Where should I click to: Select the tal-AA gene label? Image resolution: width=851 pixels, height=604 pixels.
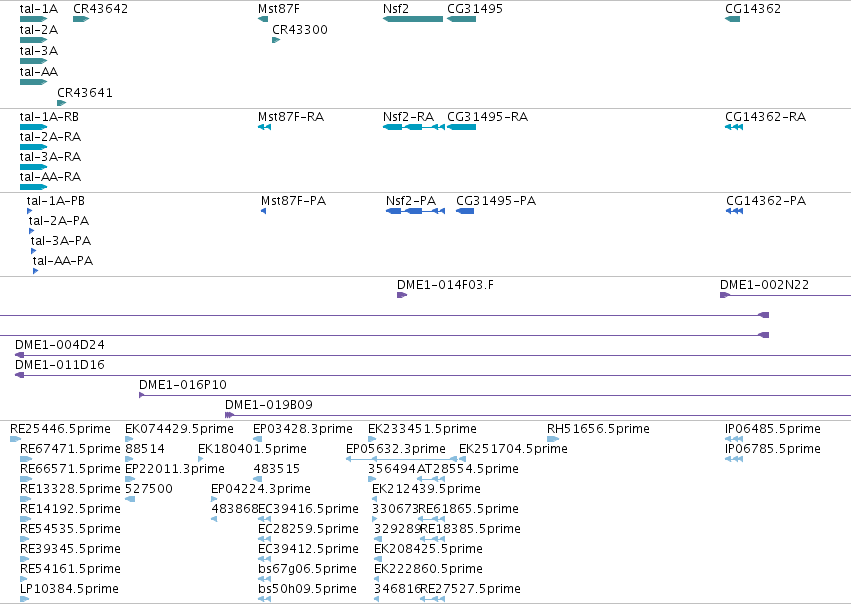tap(39, 72)
